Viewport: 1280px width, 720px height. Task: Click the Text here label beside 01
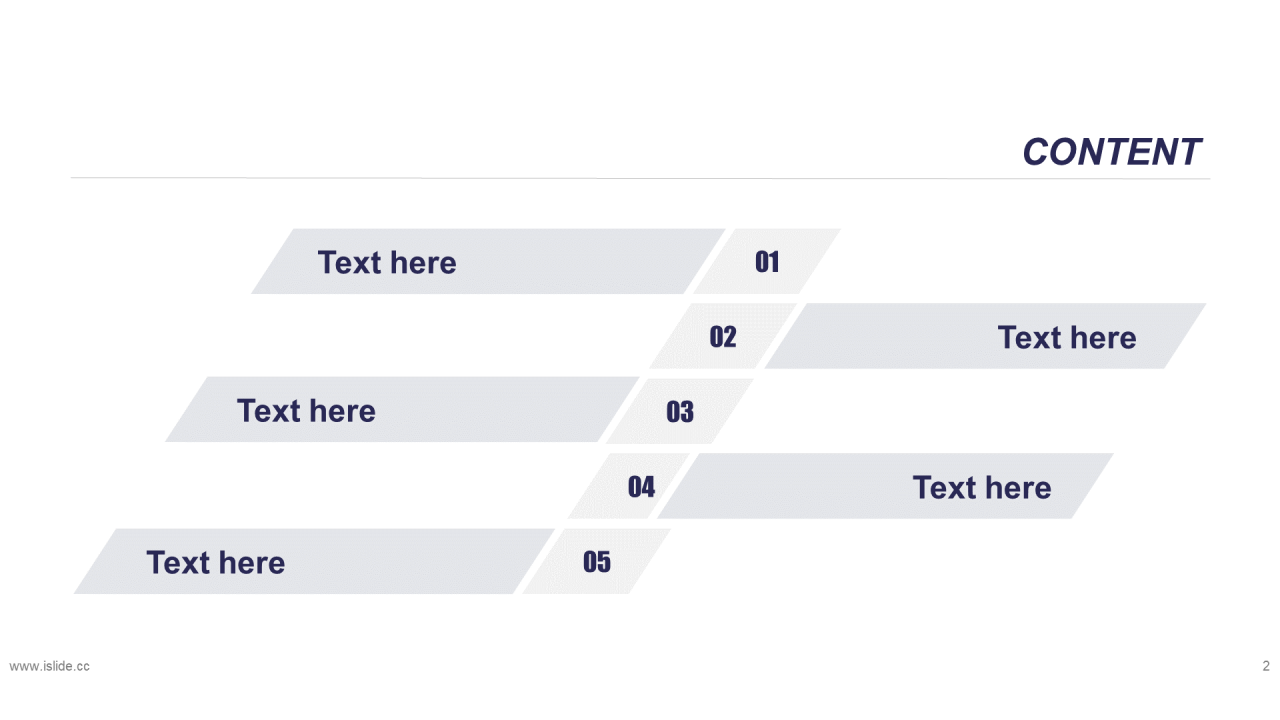click(x=387, y=262)
